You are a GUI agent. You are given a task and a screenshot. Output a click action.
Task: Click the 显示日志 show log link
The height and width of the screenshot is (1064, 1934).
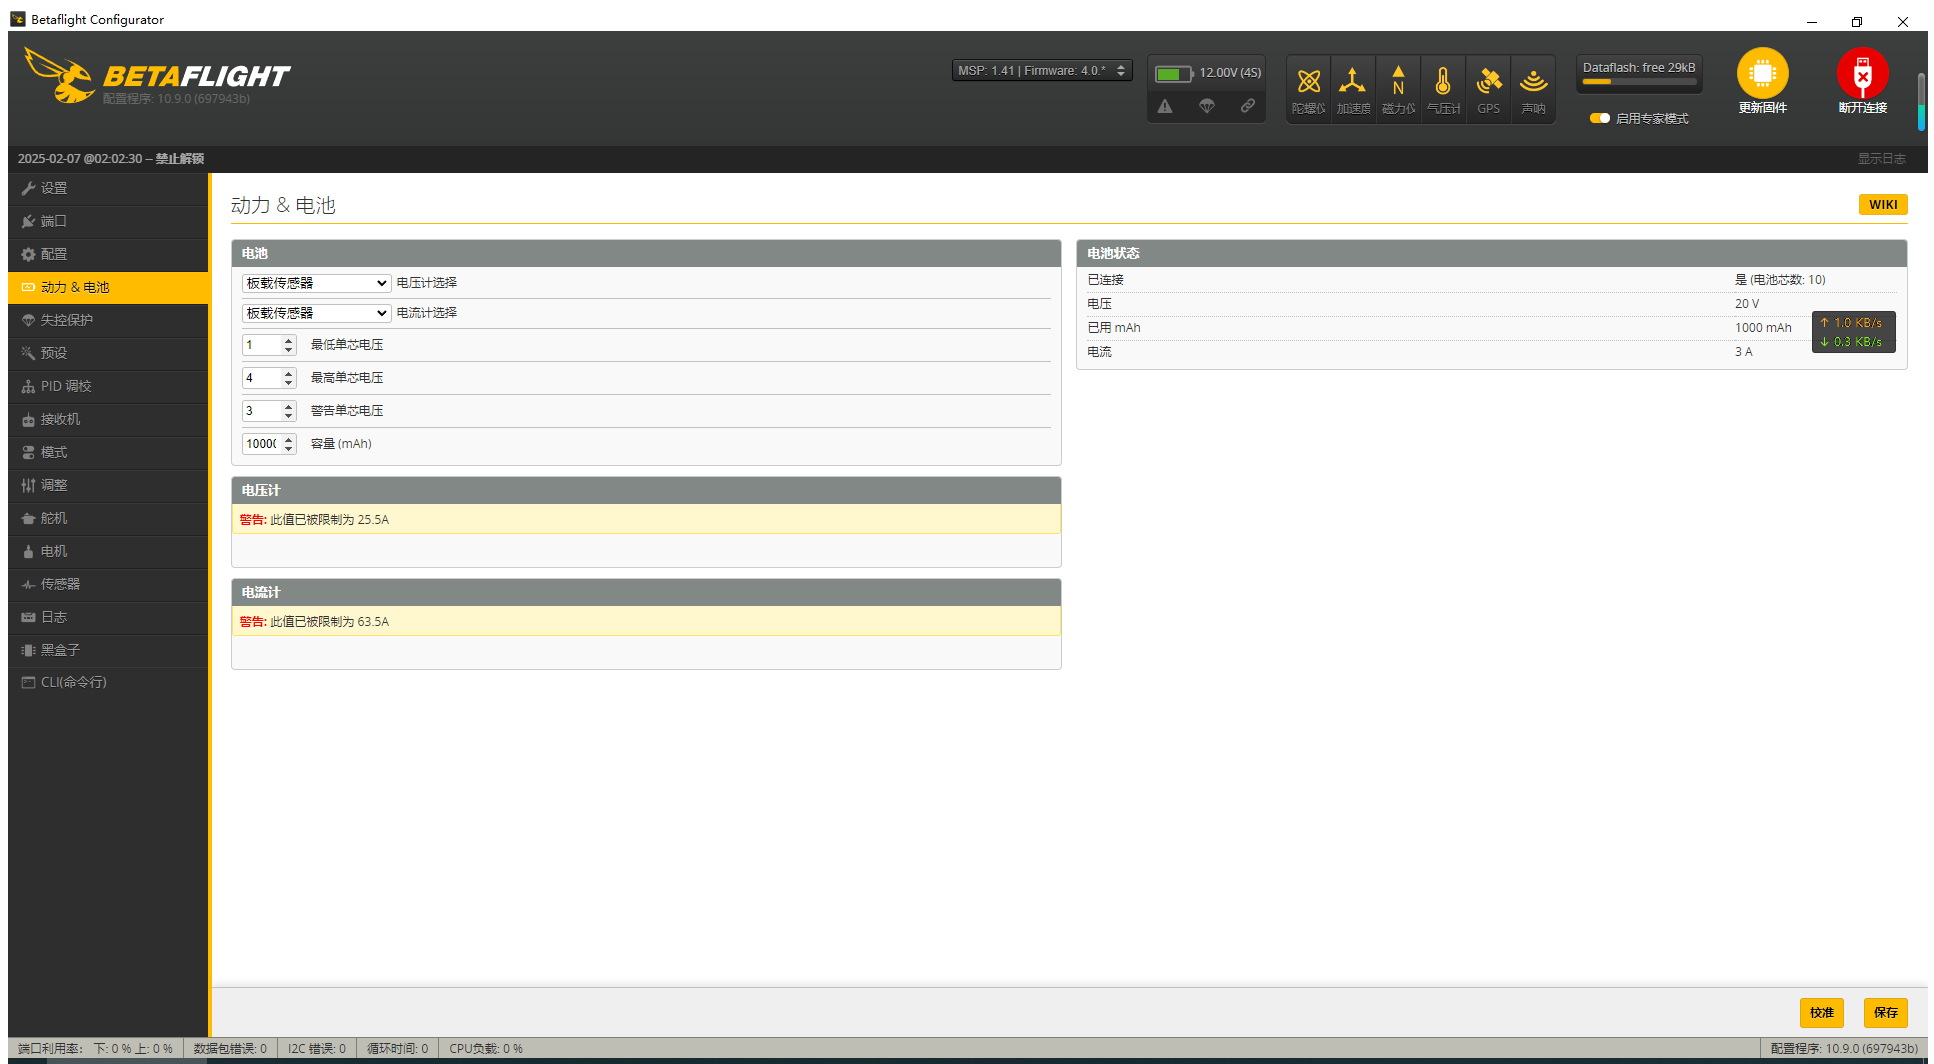click(x=1881, y=159)
